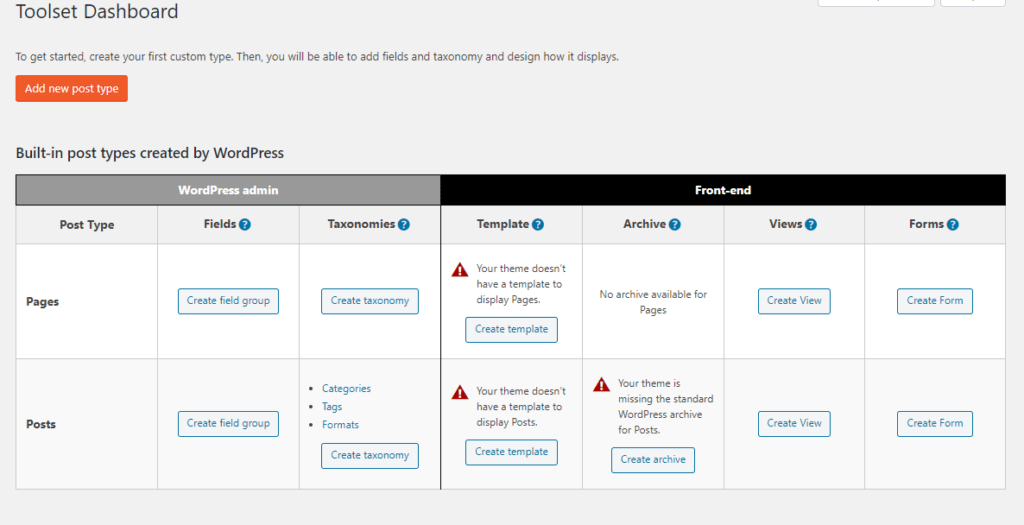The image size is (1024, 525).
Task: Click the 'To get started' intro sentence
Action: pos(317,57)
